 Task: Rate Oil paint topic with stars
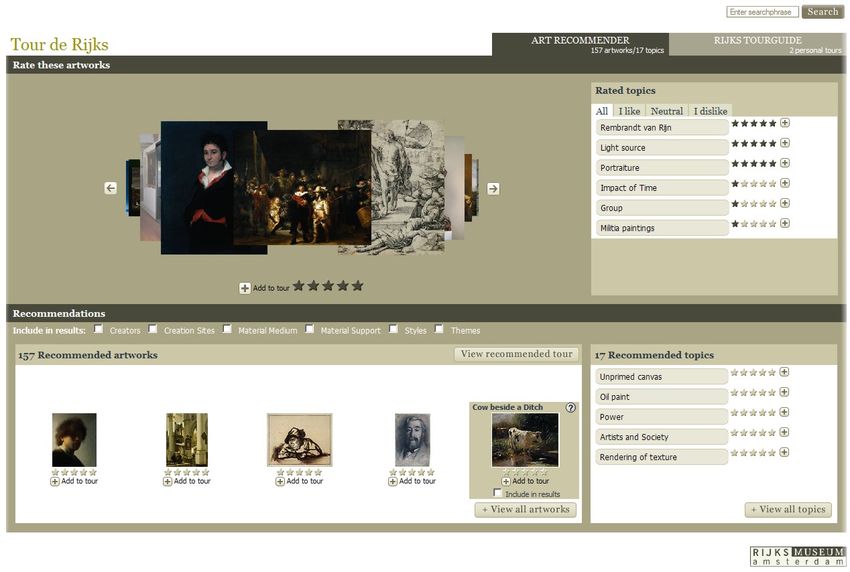pos(753,393)
